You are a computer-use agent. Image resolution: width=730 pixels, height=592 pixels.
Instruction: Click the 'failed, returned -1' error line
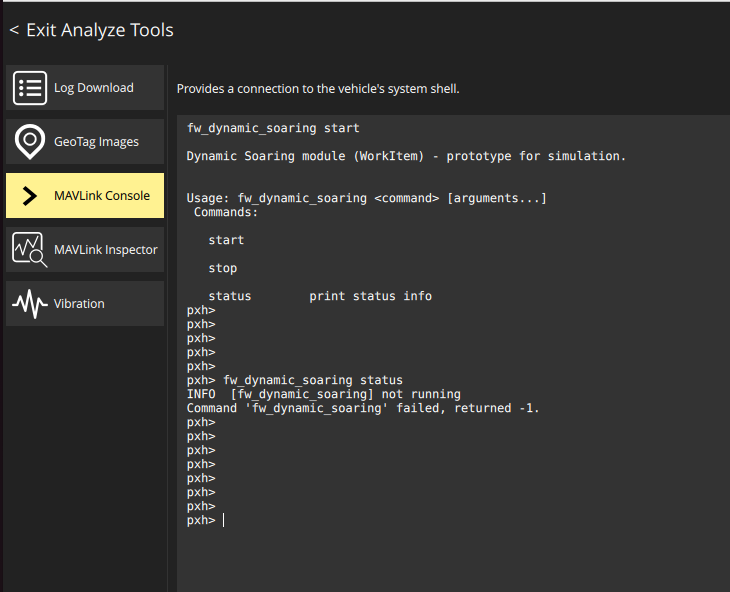363,408
